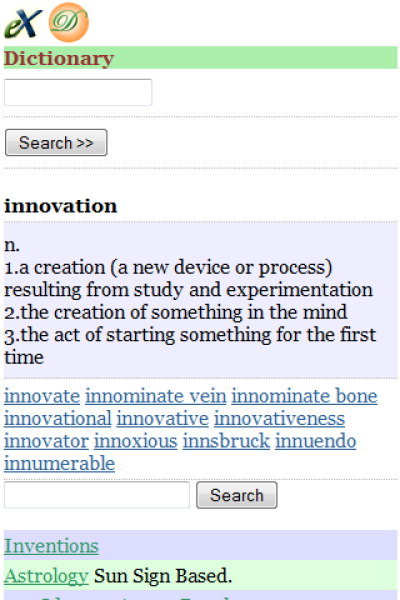Focus the top dictionary search field

pos(78,92)
